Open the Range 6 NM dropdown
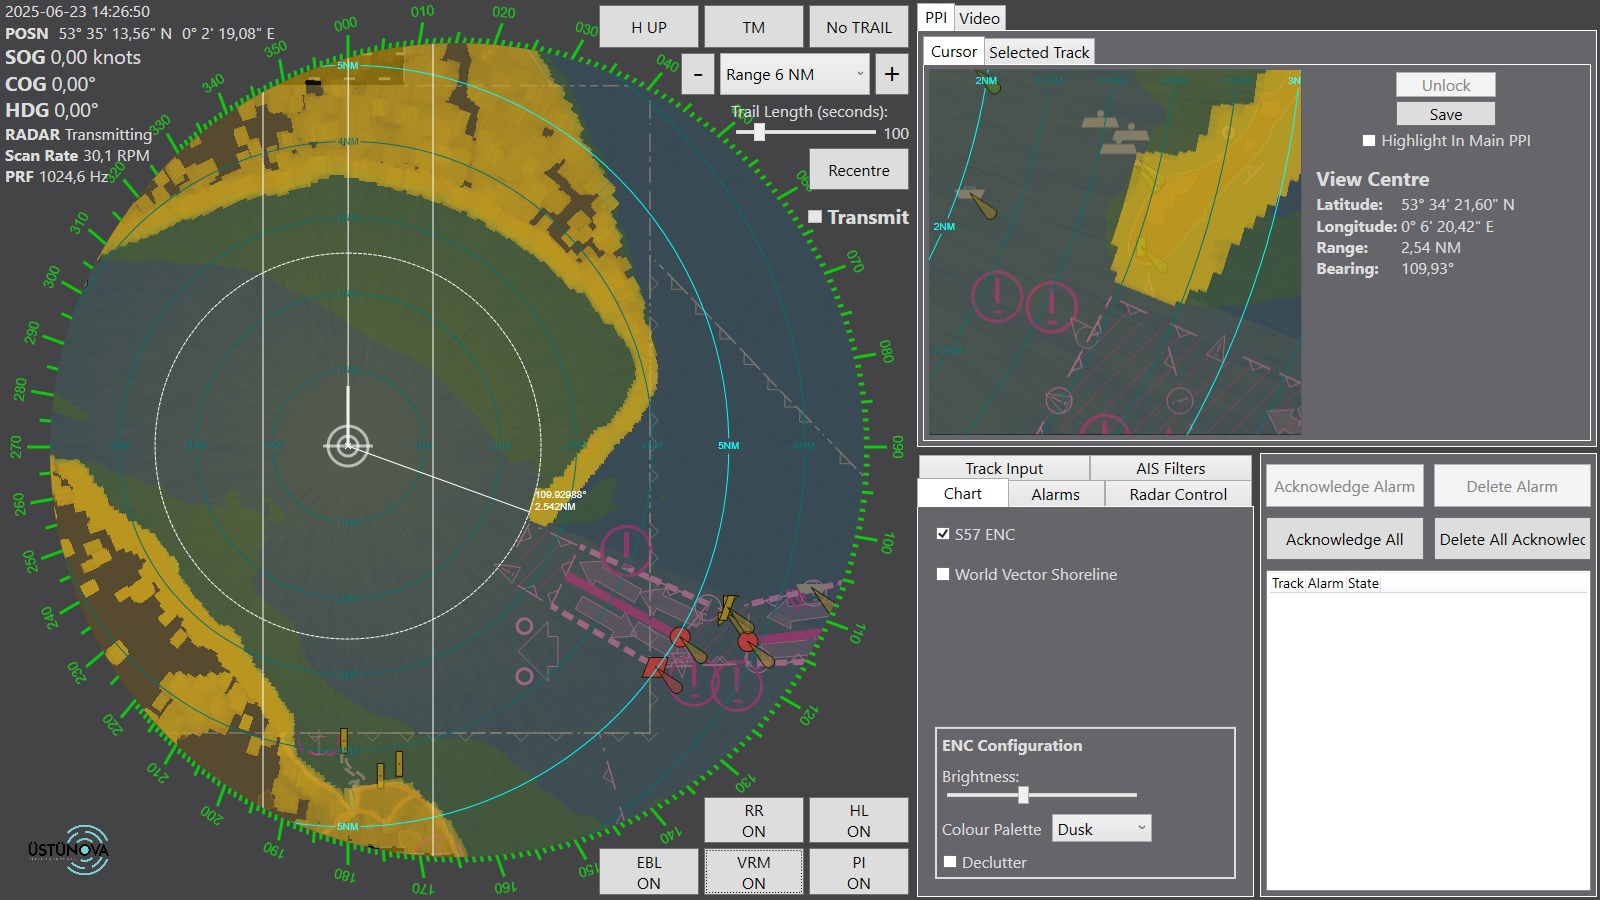 tap(794, 75)
